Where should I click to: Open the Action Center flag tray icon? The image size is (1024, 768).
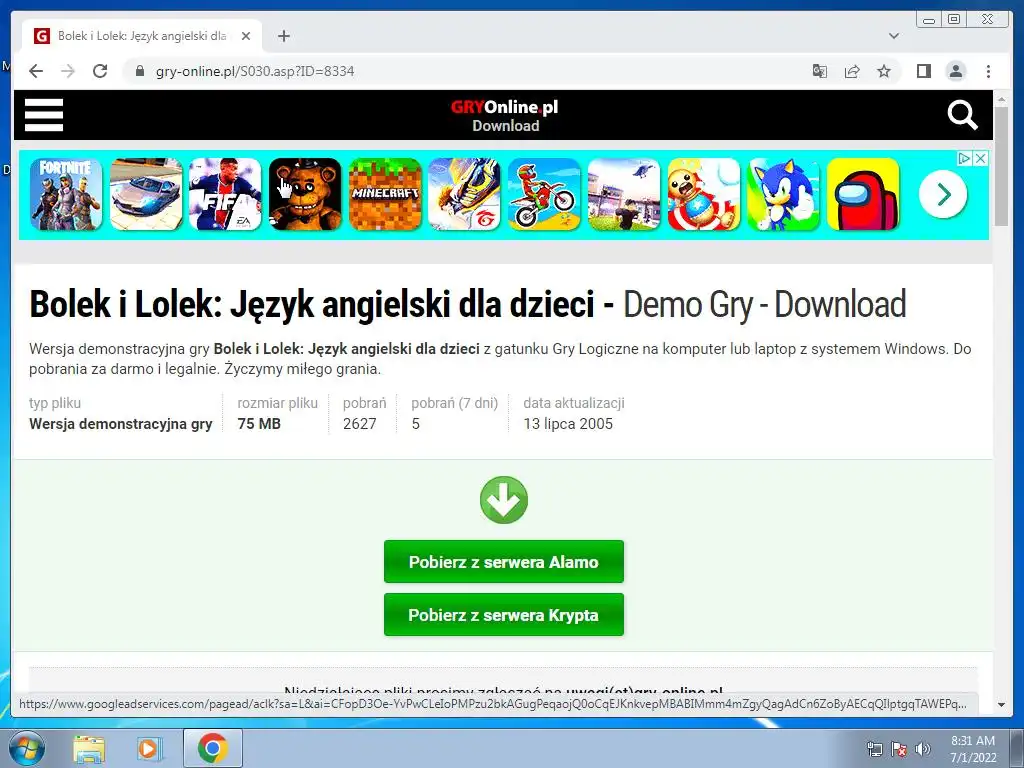pyautogui.click(x=899, y=749)
